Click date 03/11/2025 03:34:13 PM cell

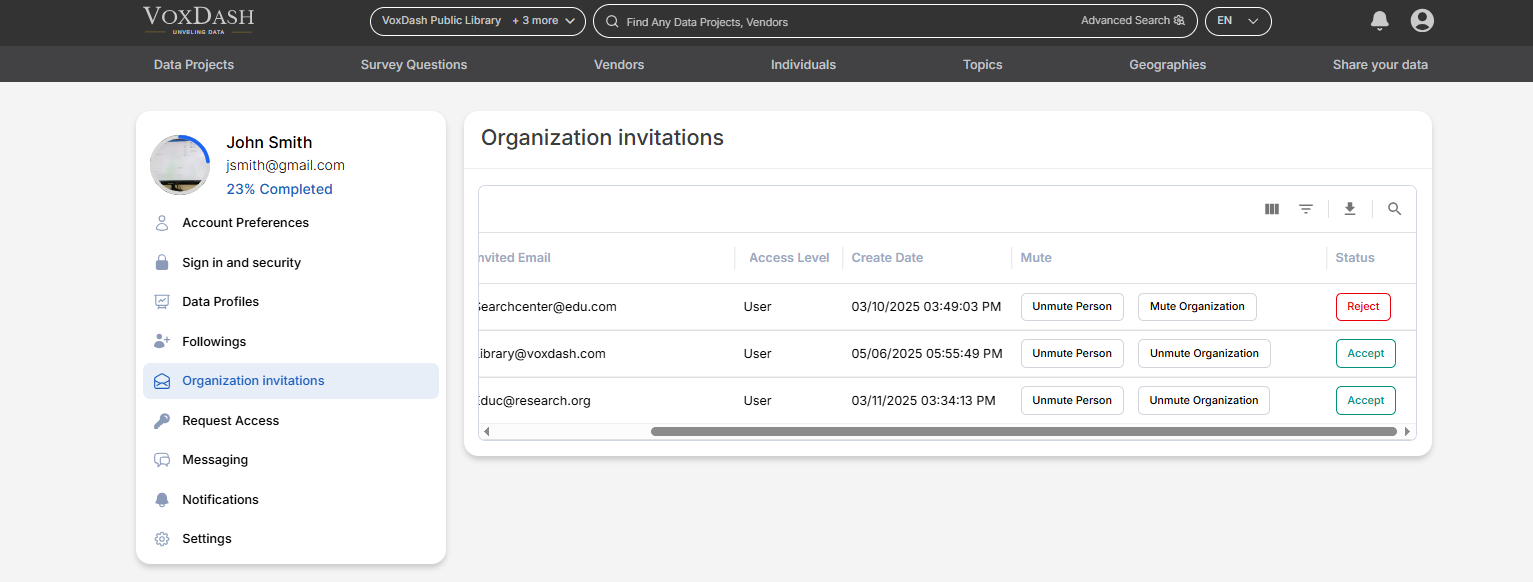coord(923,401)
